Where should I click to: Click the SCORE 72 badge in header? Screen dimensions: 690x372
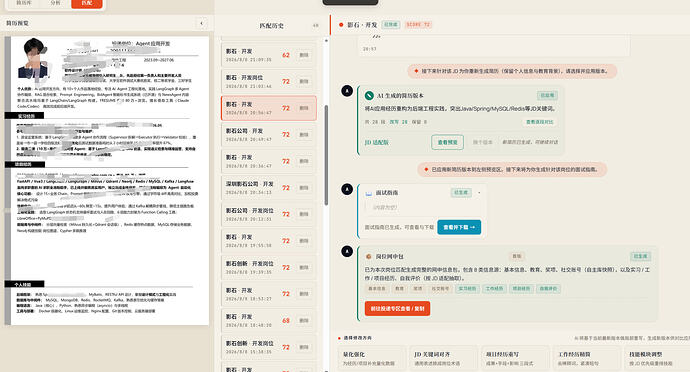[x=418, y=25]
